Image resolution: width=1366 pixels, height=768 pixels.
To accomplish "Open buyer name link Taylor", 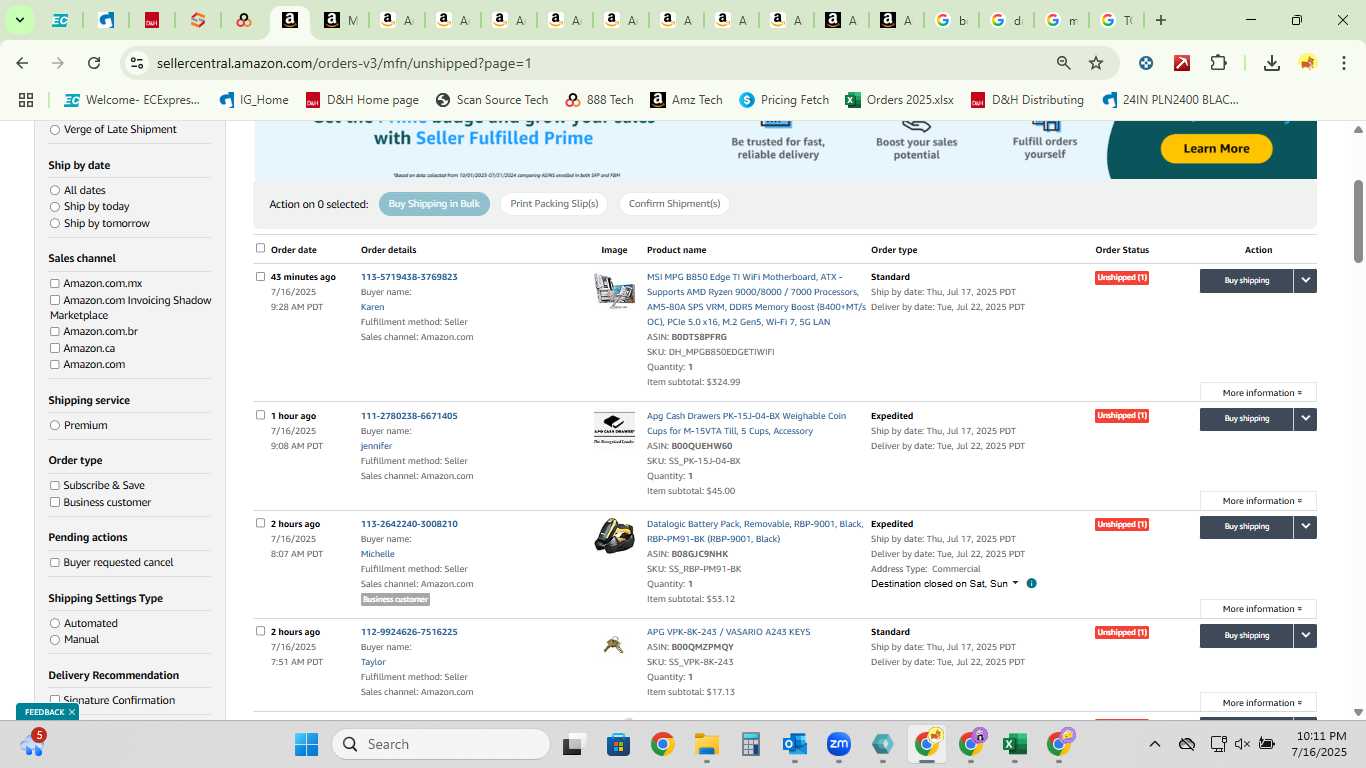I will [373, 662].
